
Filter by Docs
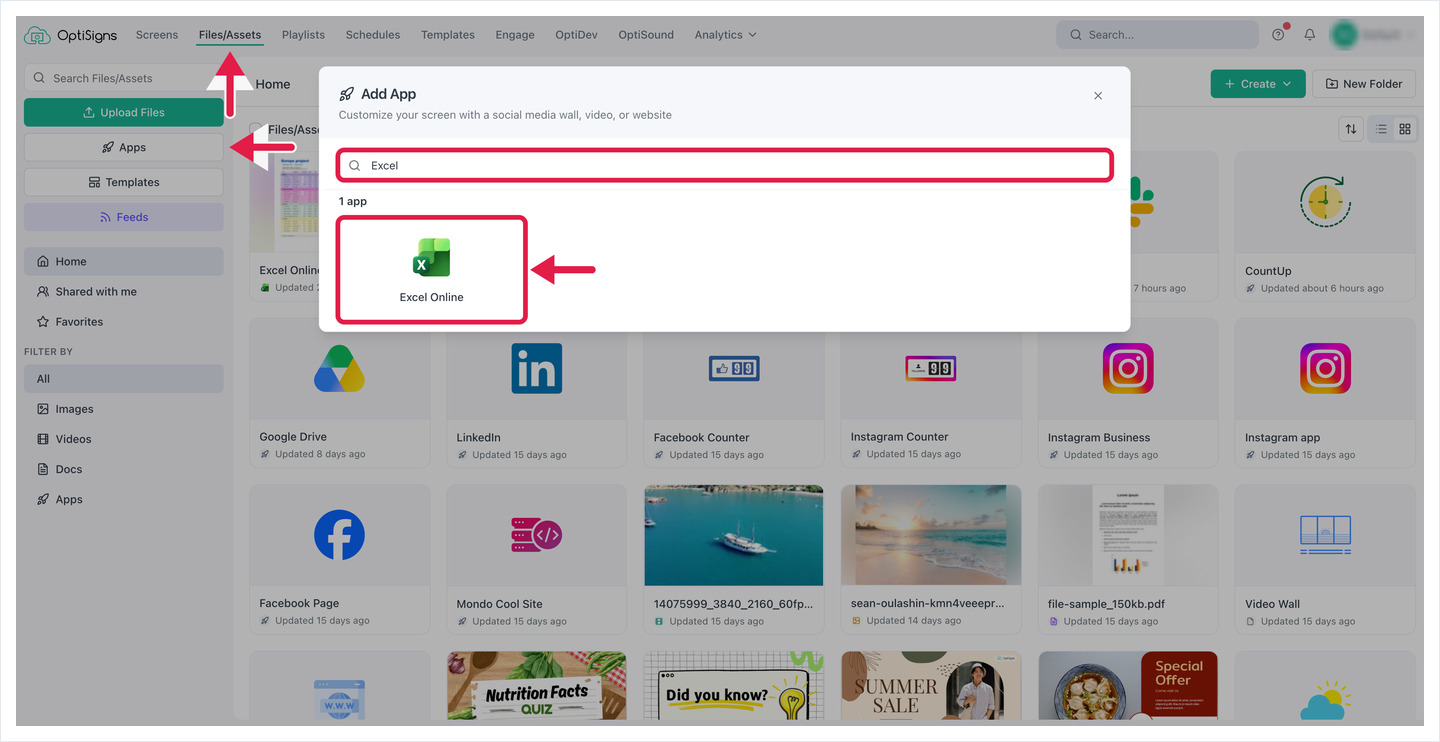(x=124, y=469)
